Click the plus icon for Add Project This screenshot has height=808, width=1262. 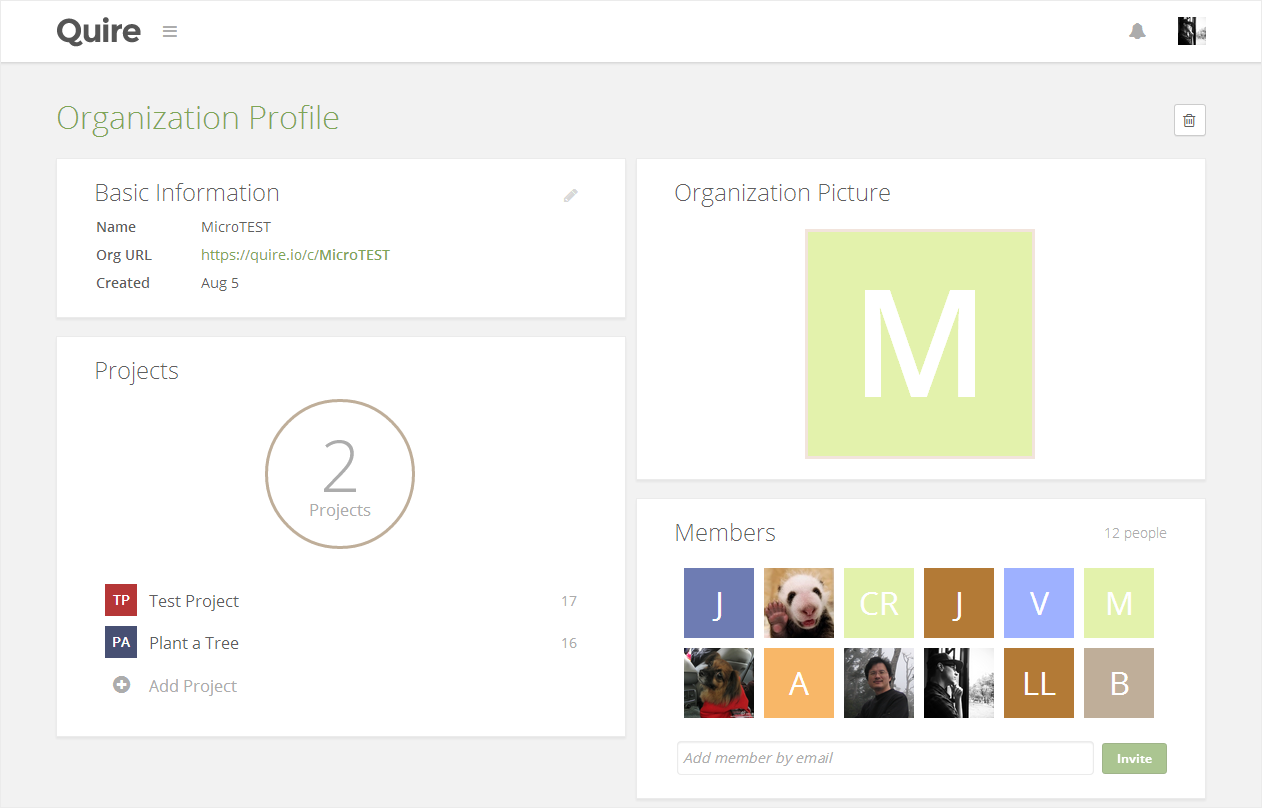122,685
